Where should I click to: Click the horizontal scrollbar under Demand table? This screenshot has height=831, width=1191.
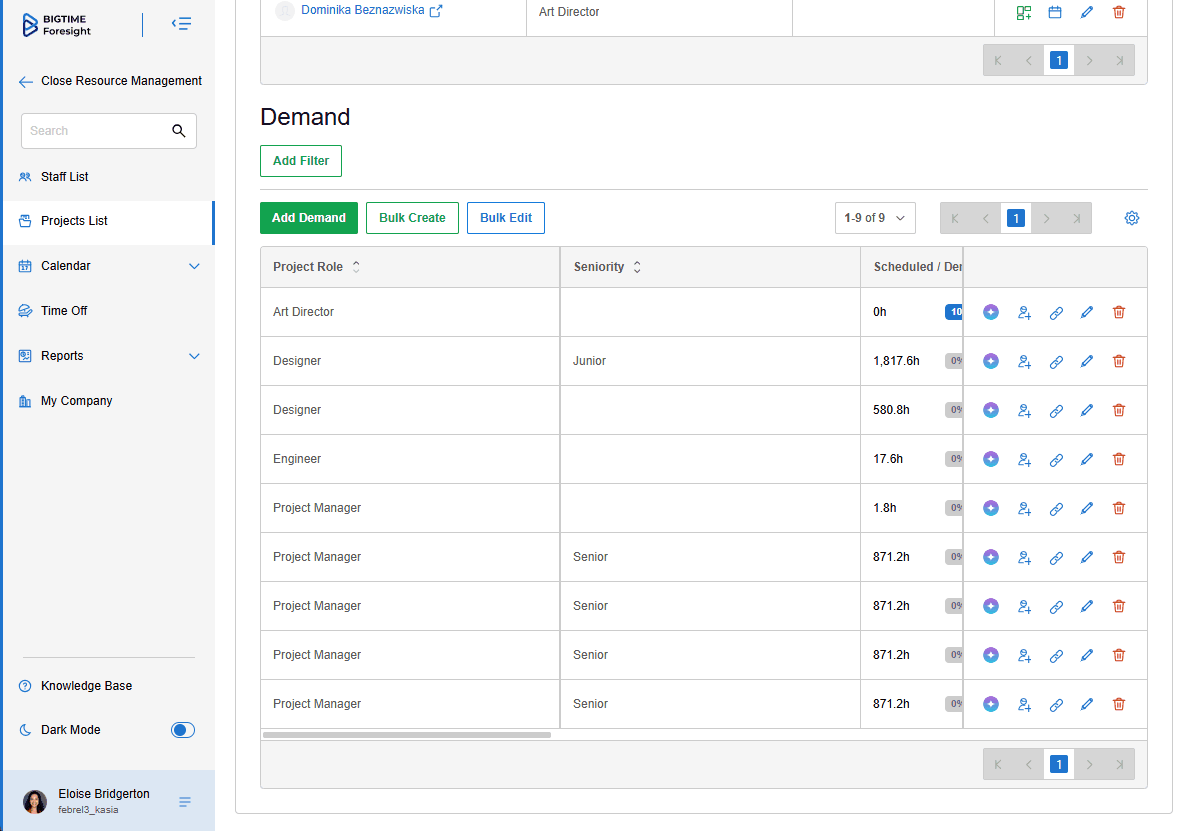click(x=406, y=735)
